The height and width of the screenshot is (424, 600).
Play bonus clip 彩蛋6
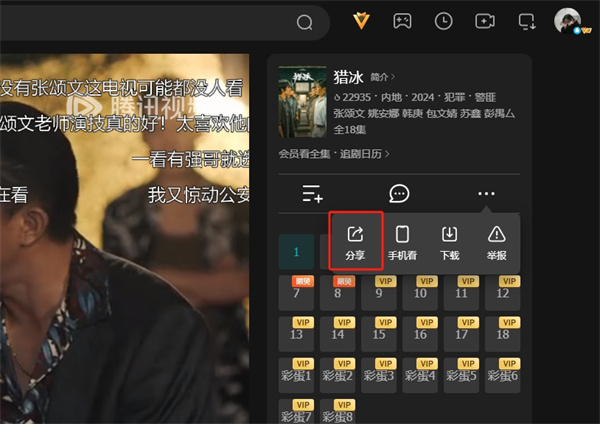tap(503, 375)
